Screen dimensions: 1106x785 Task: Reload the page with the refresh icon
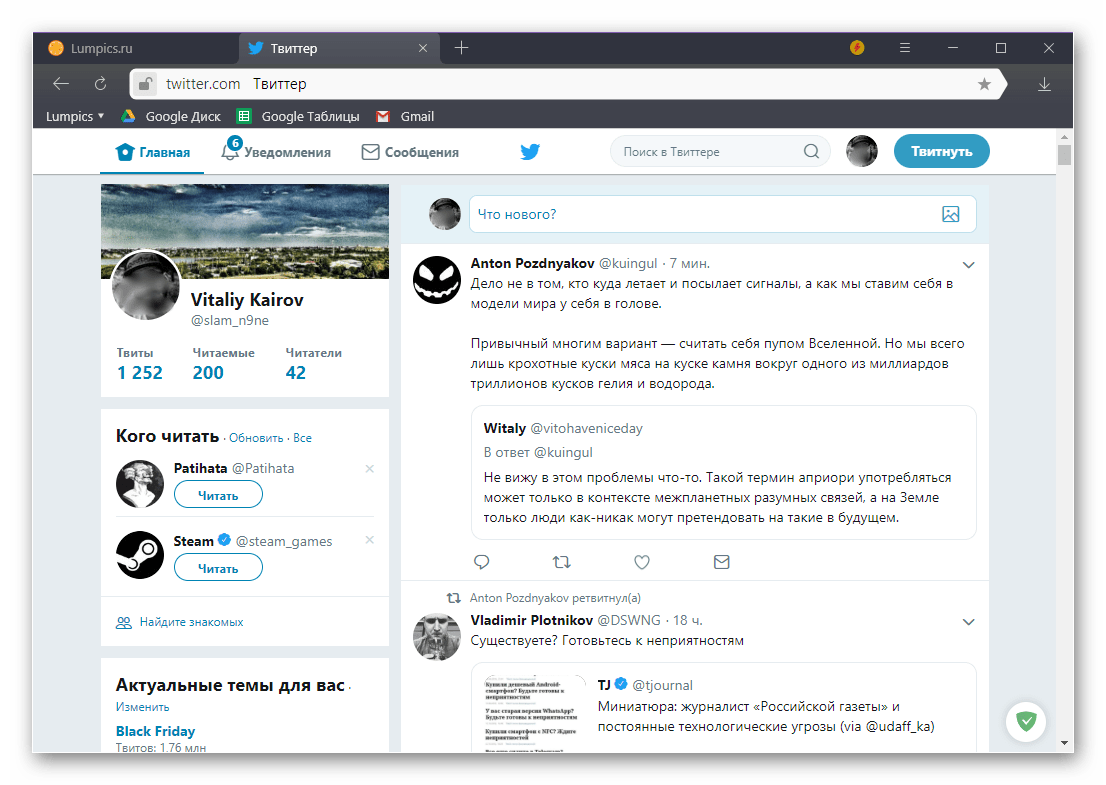point(100,84)
